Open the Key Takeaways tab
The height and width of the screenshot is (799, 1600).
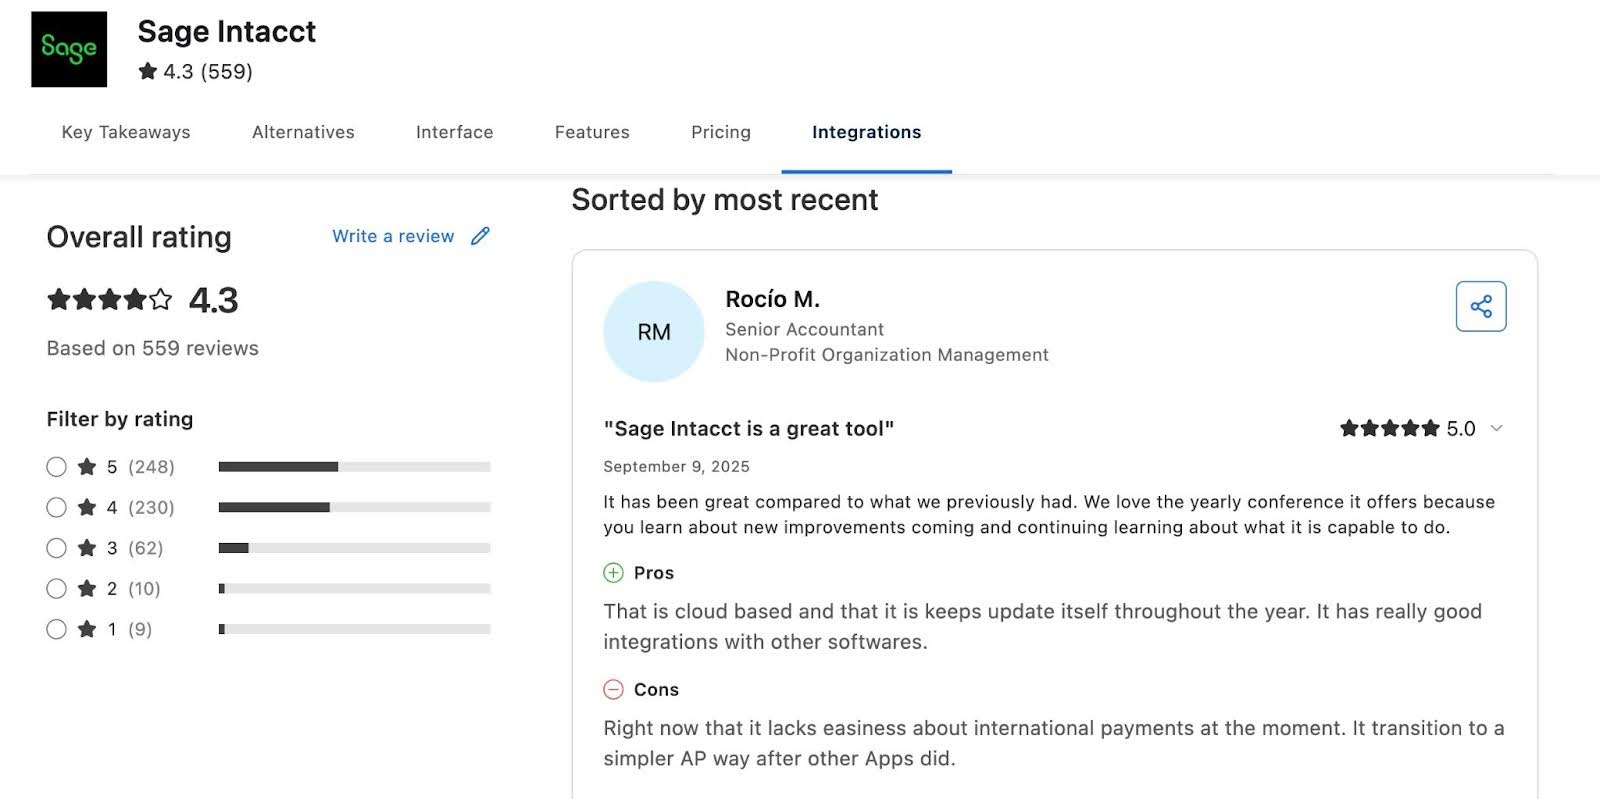[x=126, y=132]
